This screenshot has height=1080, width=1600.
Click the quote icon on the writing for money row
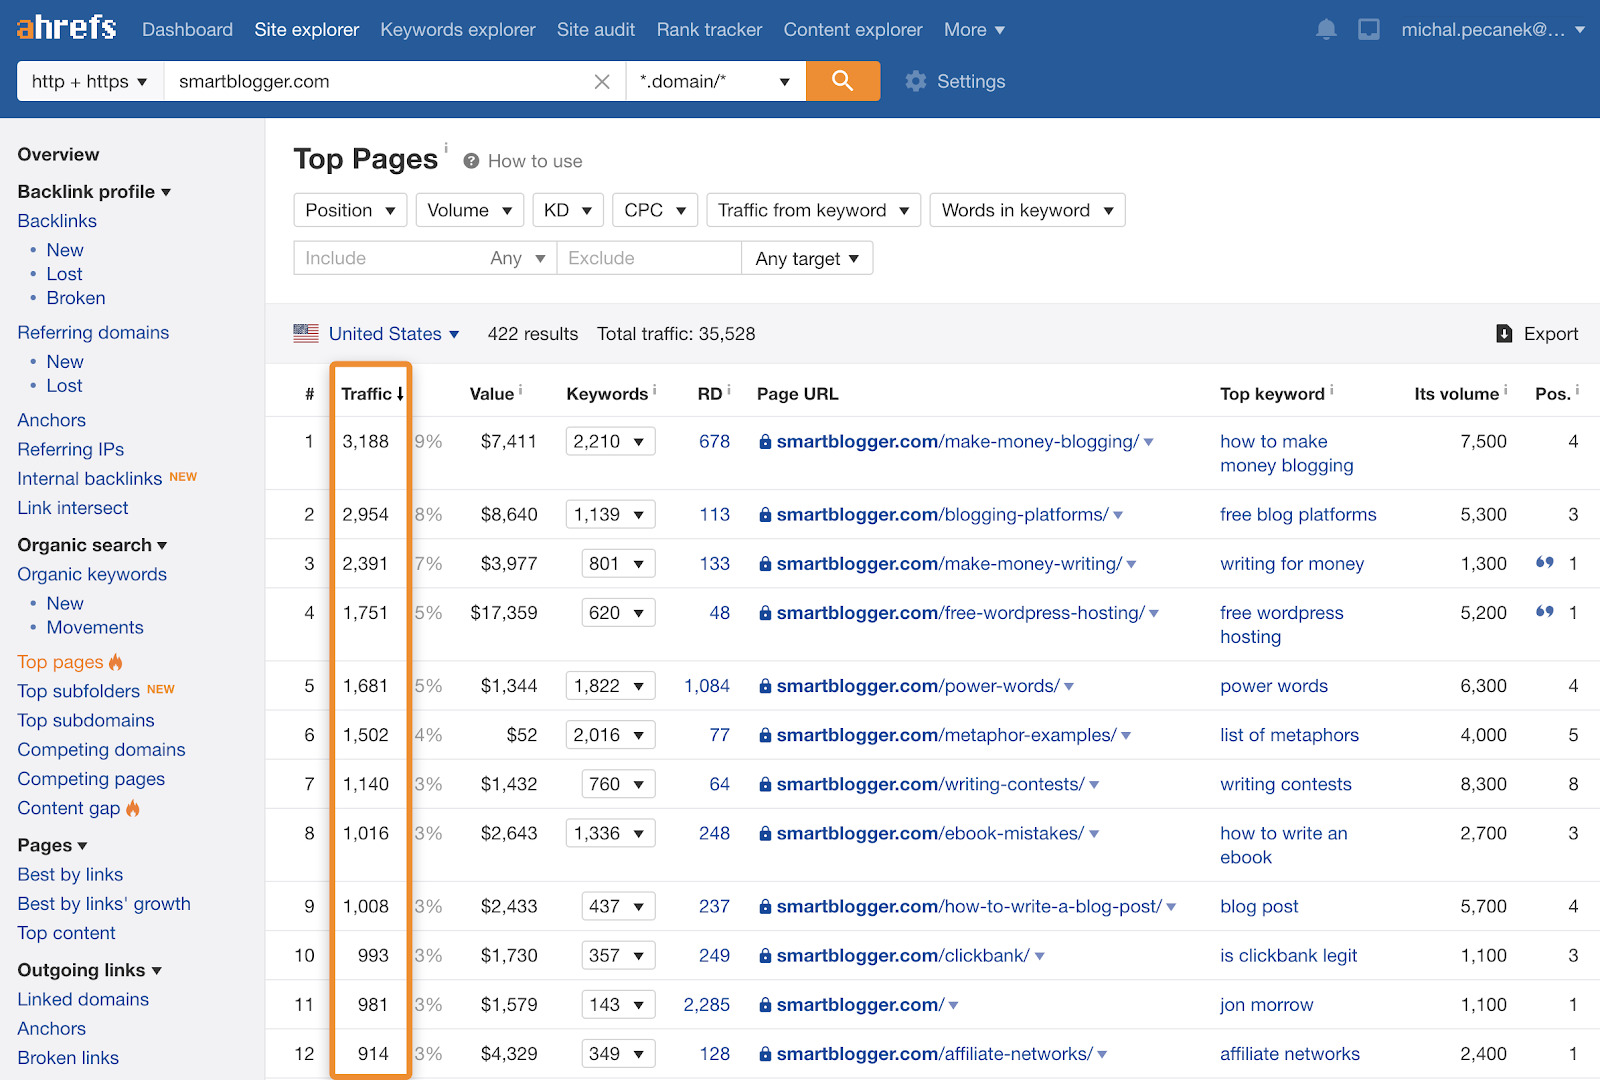[1544, 563]
